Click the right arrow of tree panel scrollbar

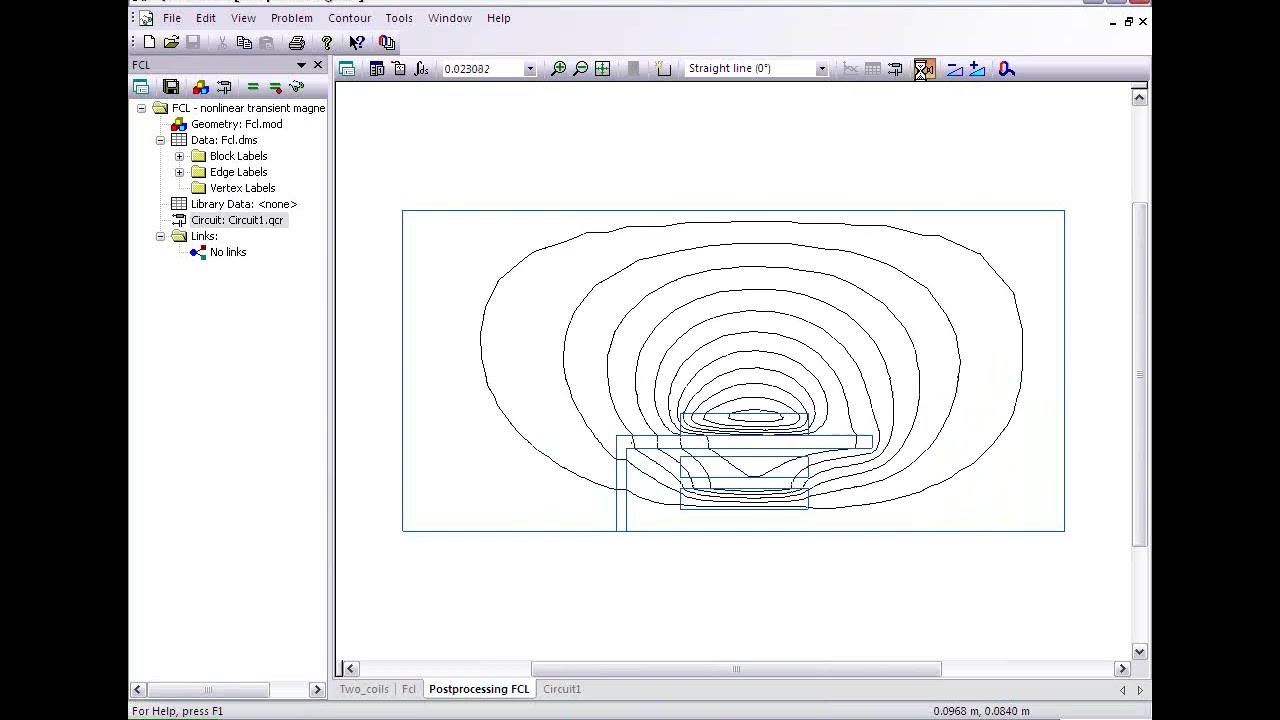(x=317, y=689)
